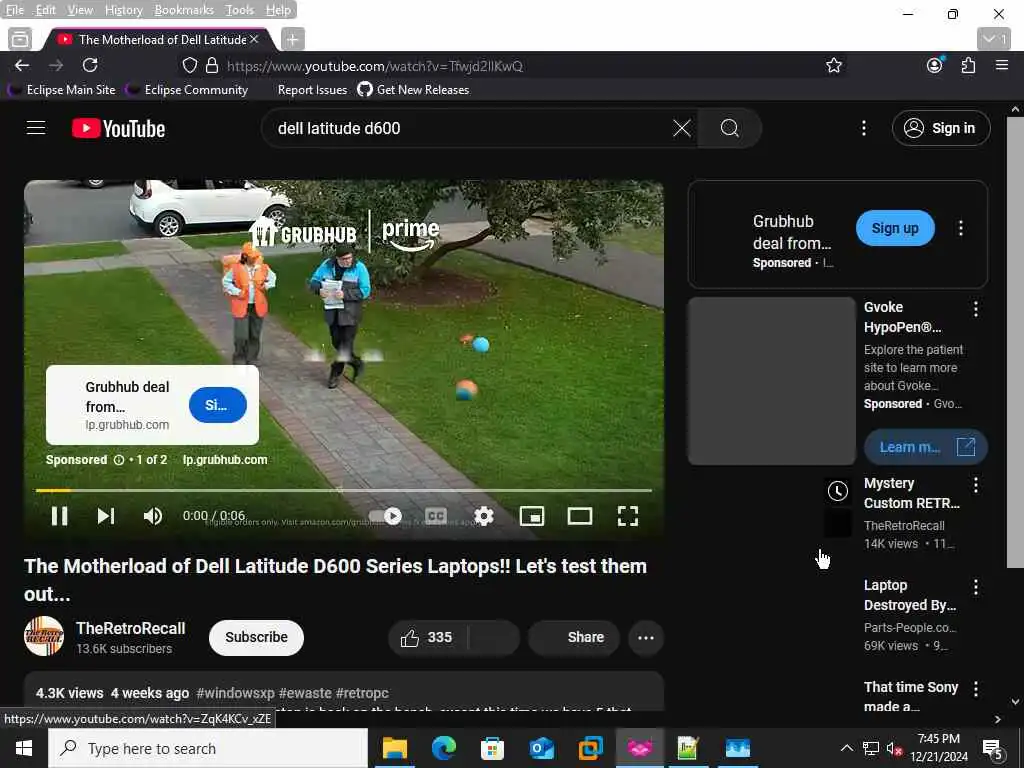Click the video progress bar
The height and width of the screenshot is (768, 1024).
click(344, 490)
